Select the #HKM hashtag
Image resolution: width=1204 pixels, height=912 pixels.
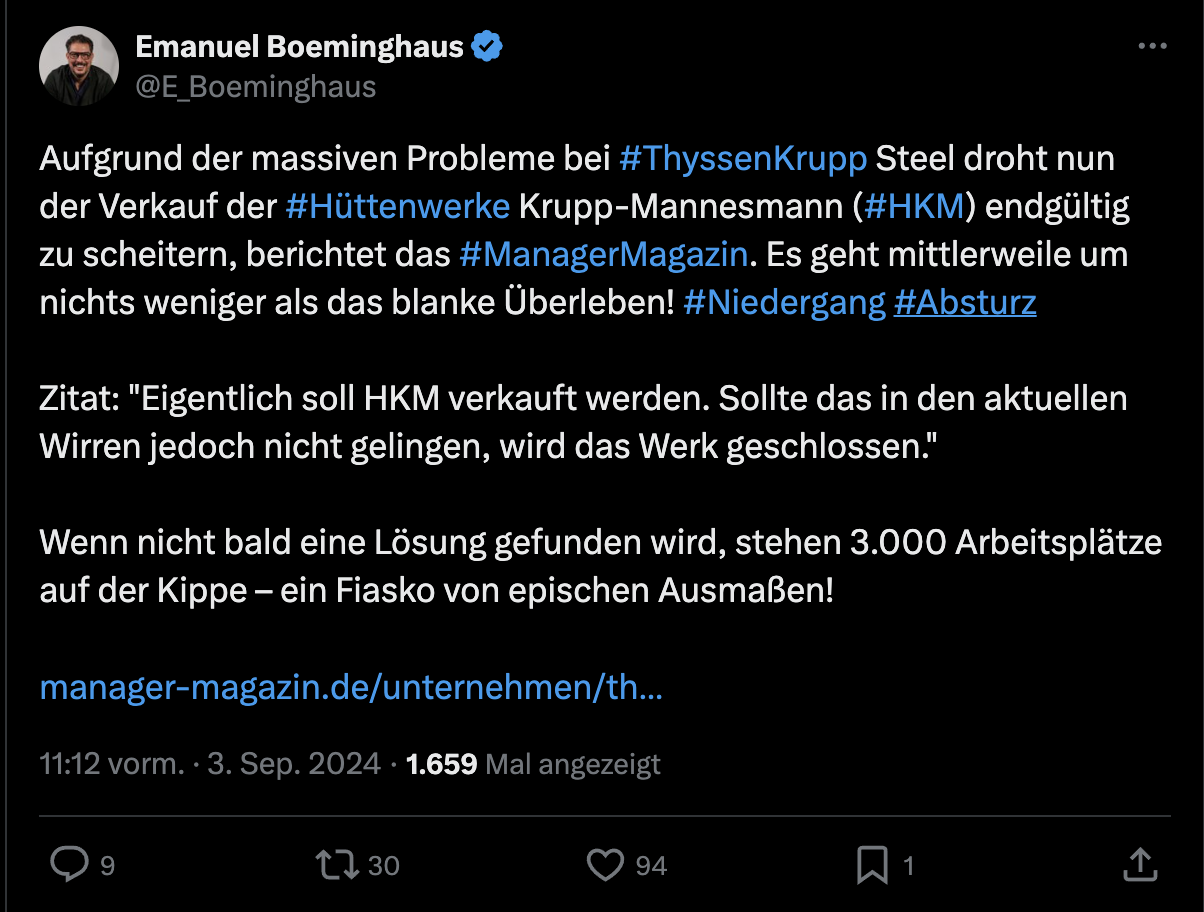click(916, 206)
